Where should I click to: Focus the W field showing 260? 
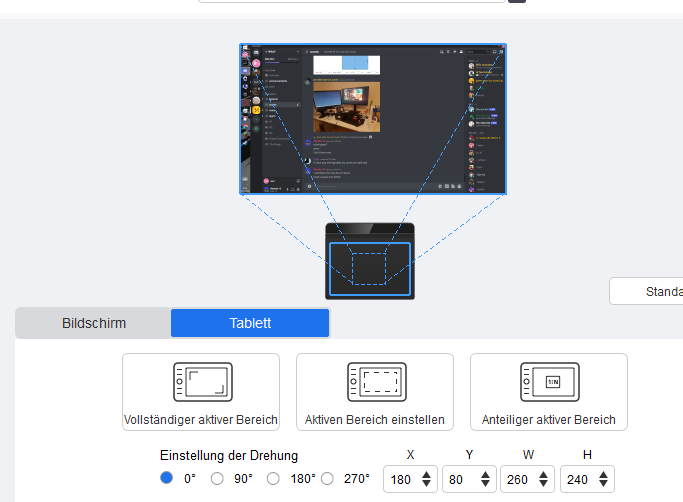pyautogui.click(x=519, y=479)
